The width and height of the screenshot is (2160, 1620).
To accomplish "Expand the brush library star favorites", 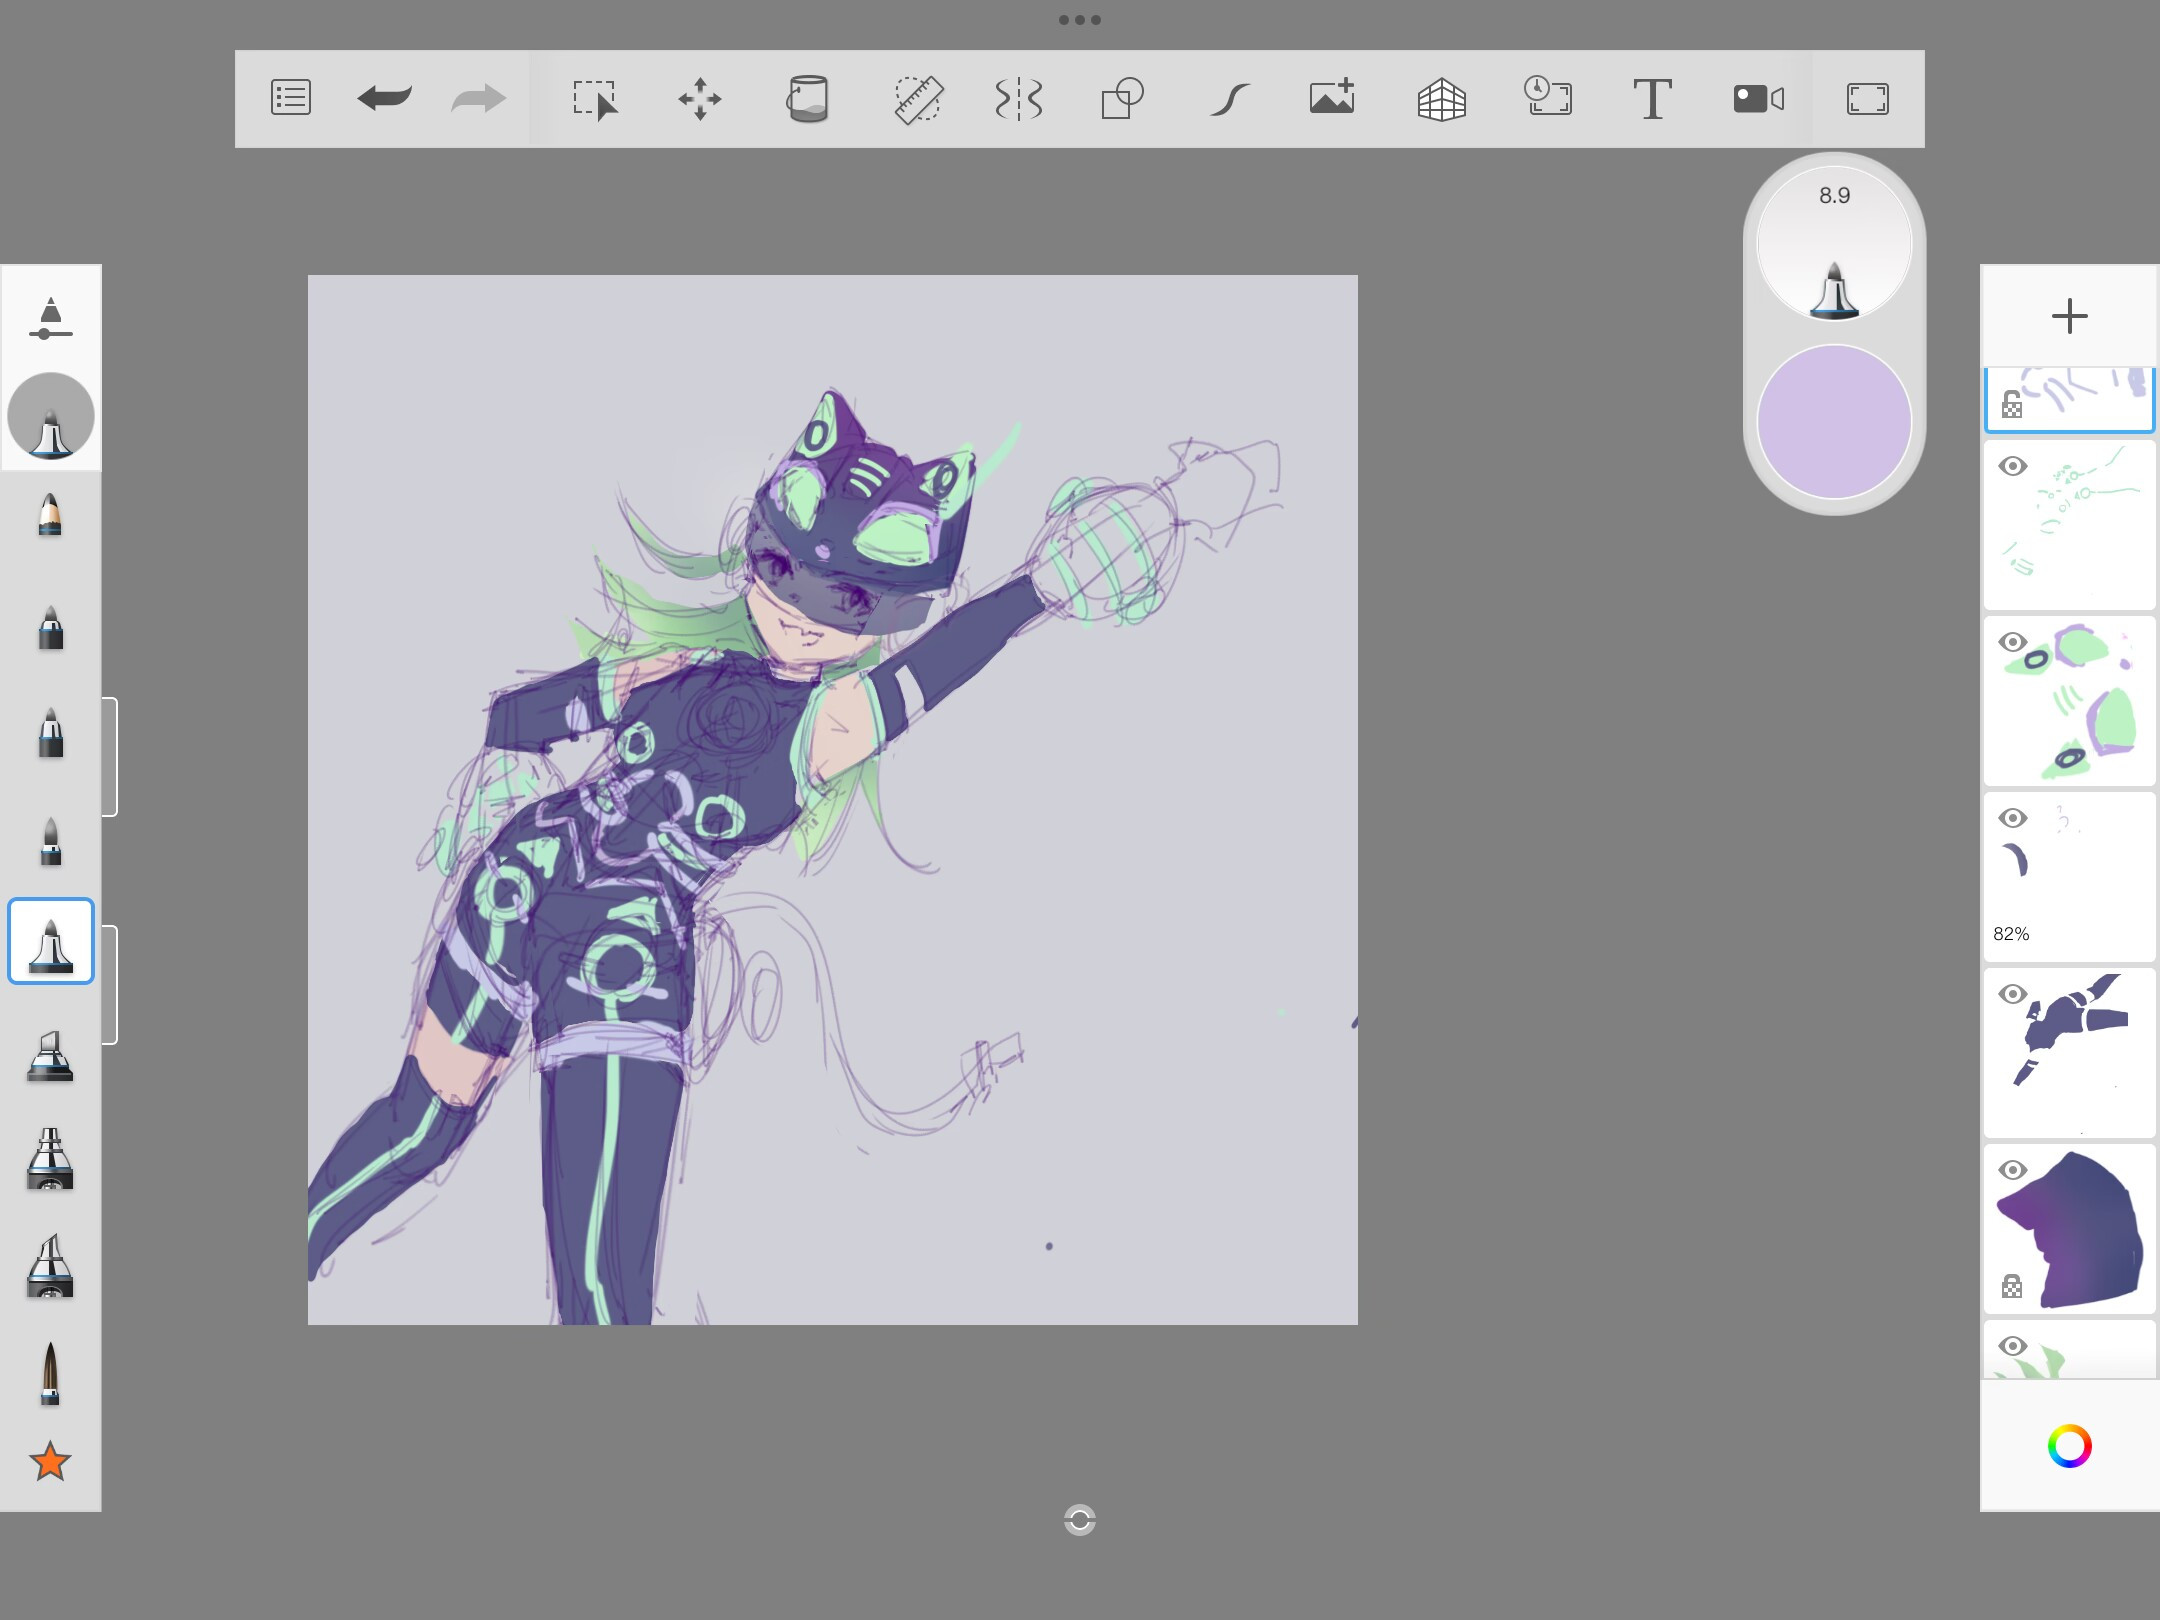I will pos(50,1462).
